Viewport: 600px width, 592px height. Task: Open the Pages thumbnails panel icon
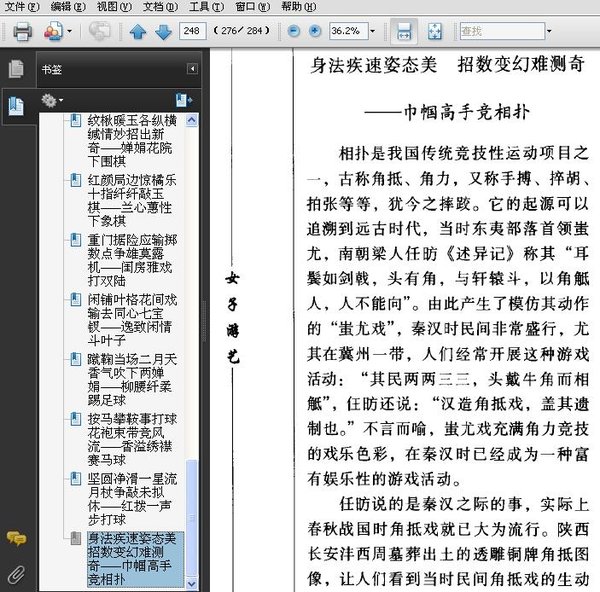[x=16, y=69]
